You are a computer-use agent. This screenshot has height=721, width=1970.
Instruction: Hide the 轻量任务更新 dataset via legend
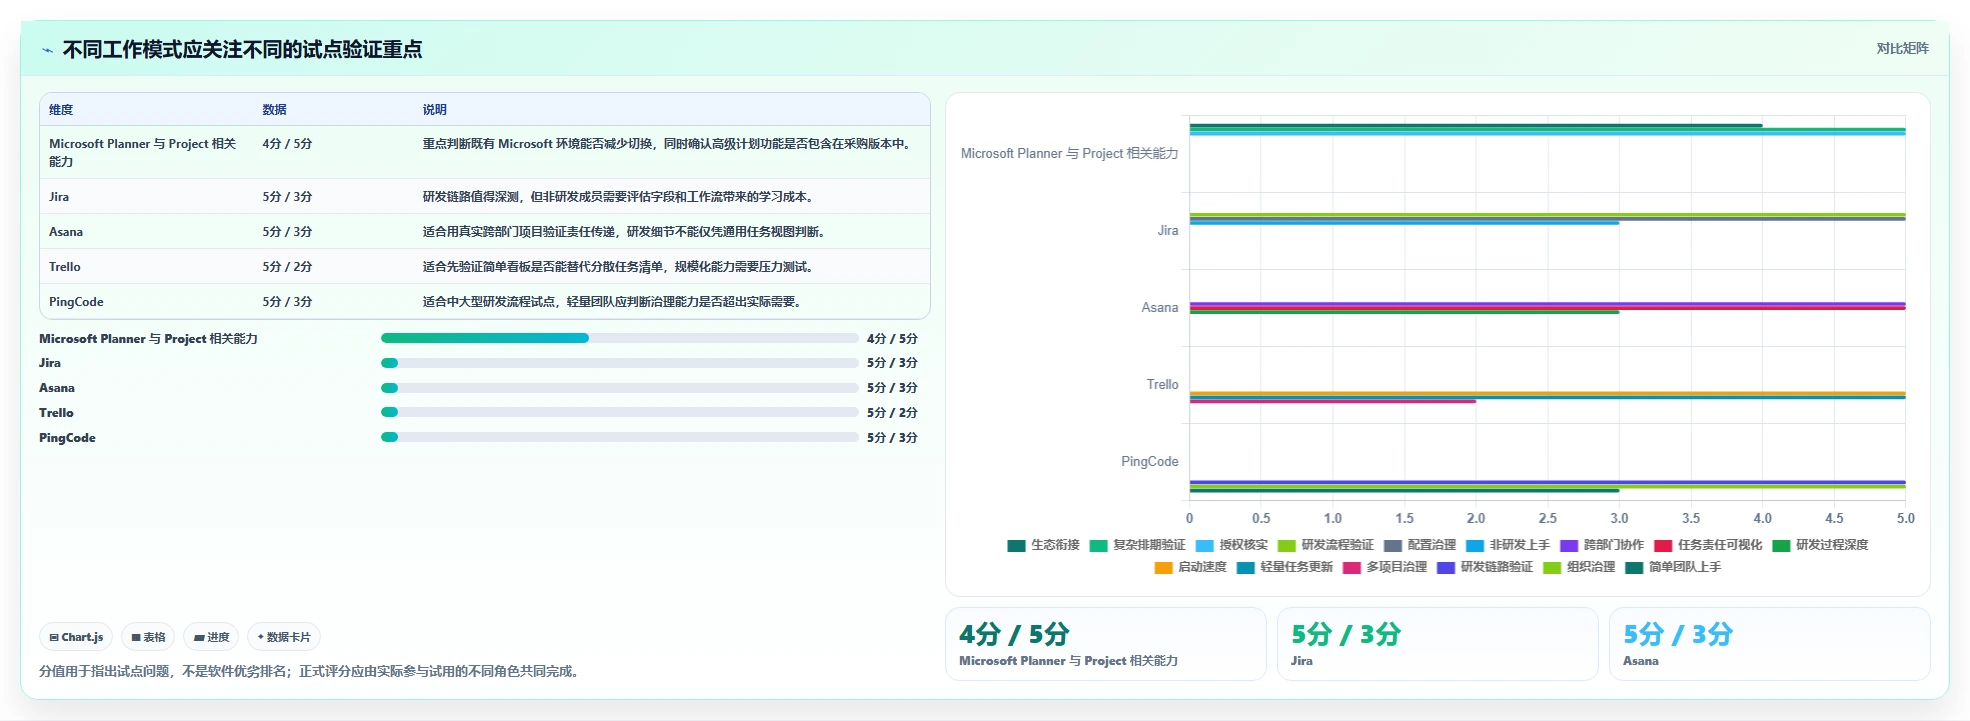1284,567
